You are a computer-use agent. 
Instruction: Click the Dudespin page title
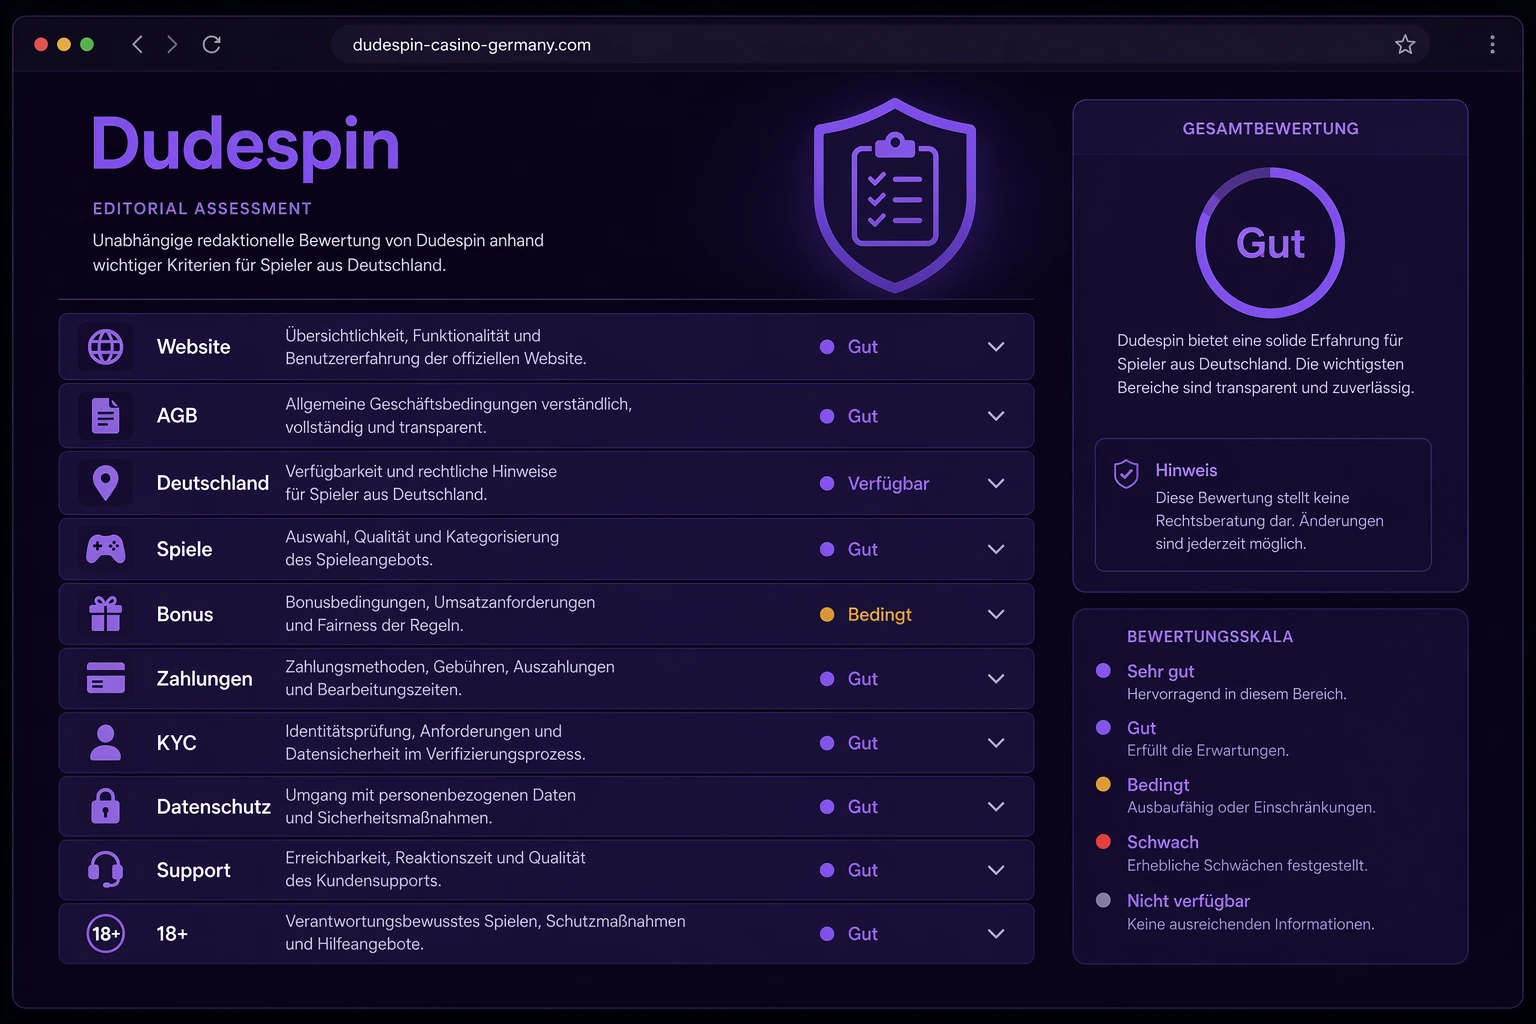[x=245, y=145]
